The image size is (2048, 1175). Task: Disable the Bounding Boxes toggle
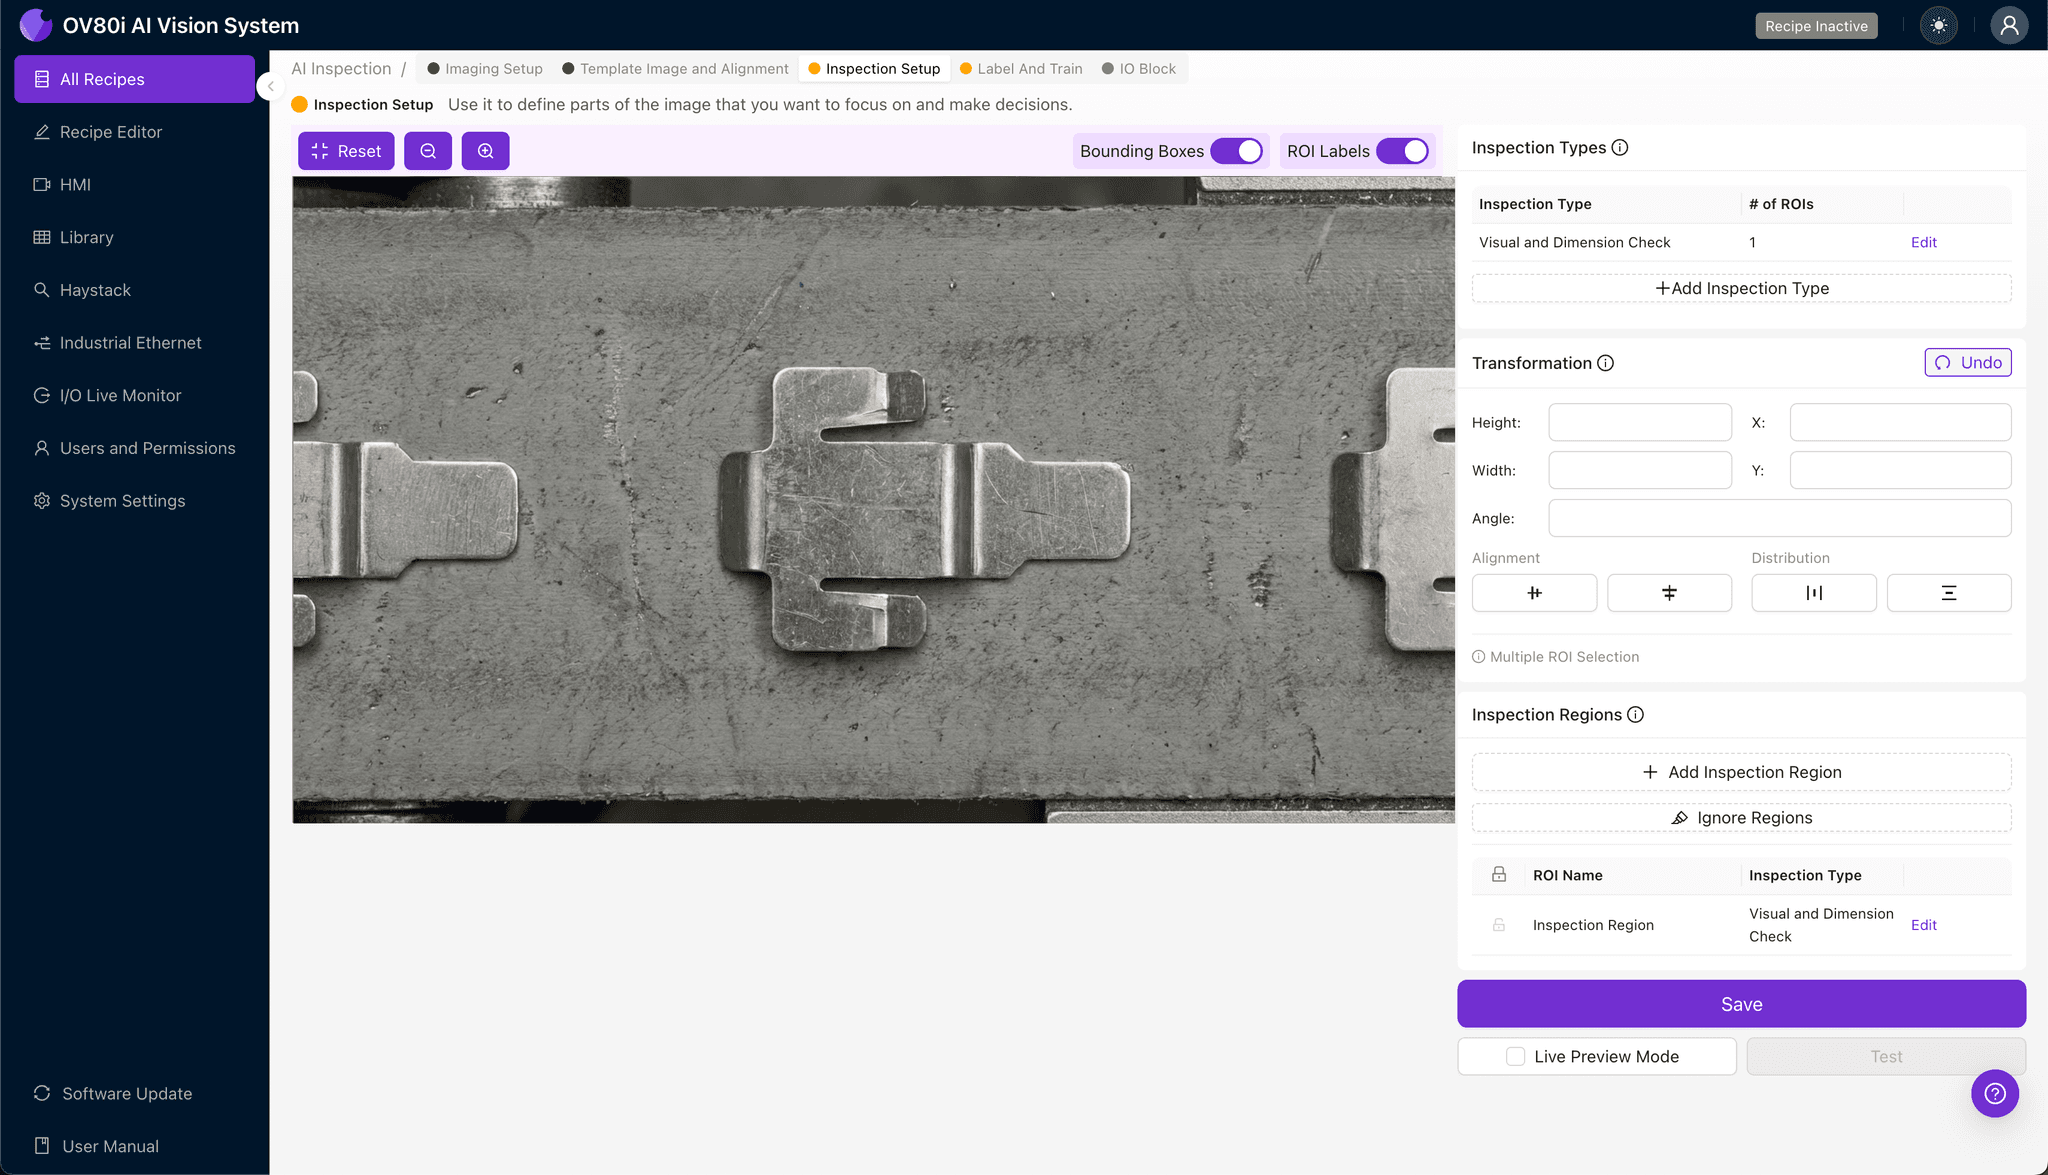click(x=1238, y=150)
